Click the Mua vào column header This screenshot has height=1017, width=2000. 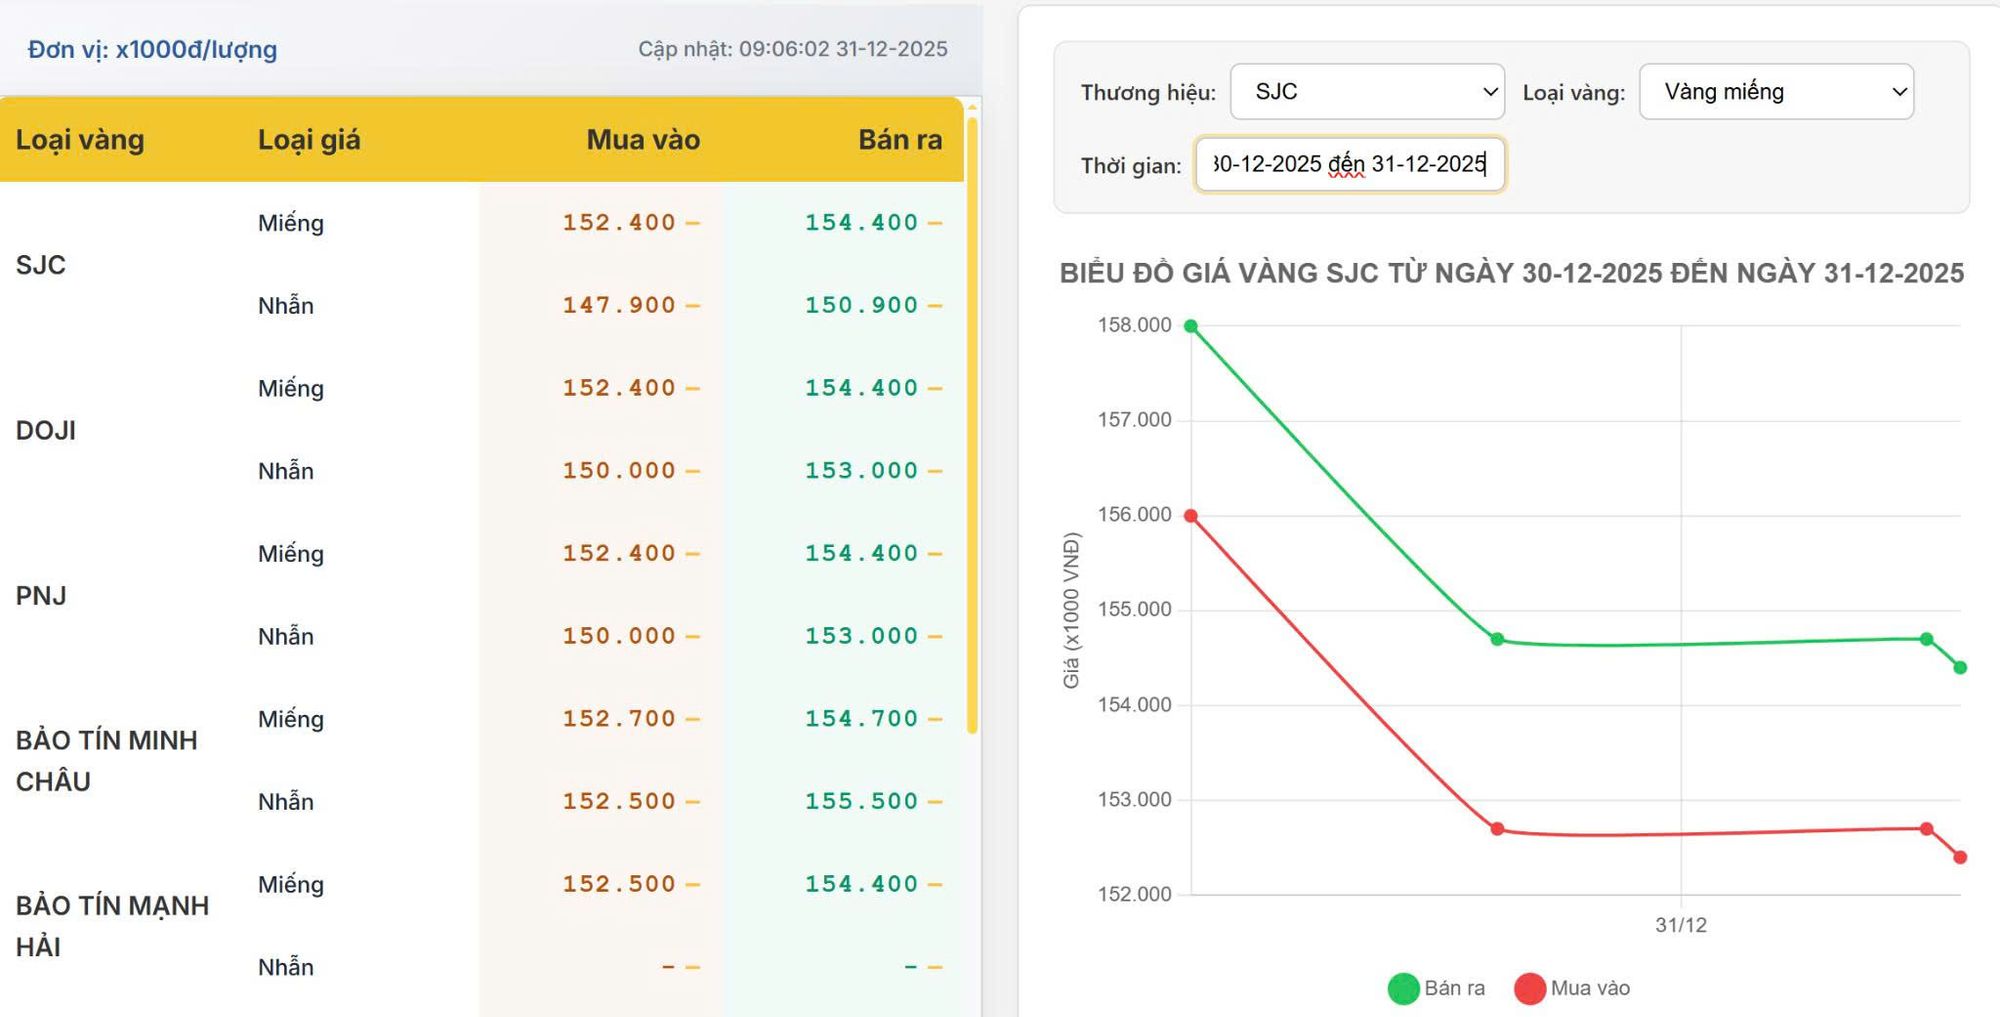point(642,140)
